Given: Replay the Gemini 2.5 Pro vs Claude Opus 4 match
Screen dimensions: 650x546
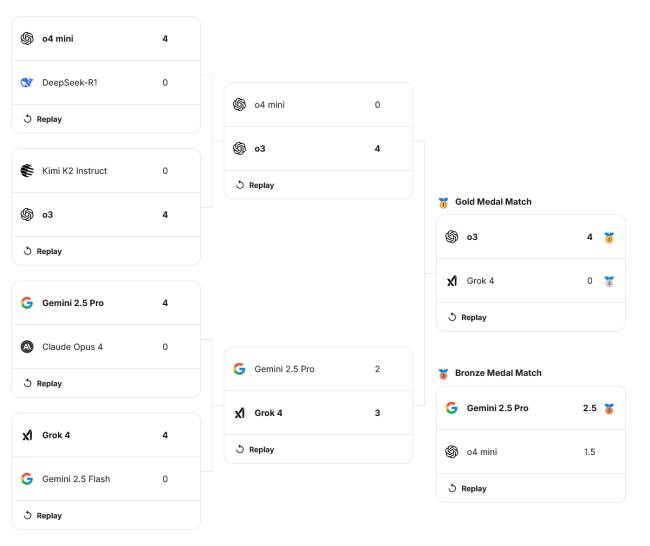Looking at the screenshot, I should pyautogui.click(x=42, y=383).
